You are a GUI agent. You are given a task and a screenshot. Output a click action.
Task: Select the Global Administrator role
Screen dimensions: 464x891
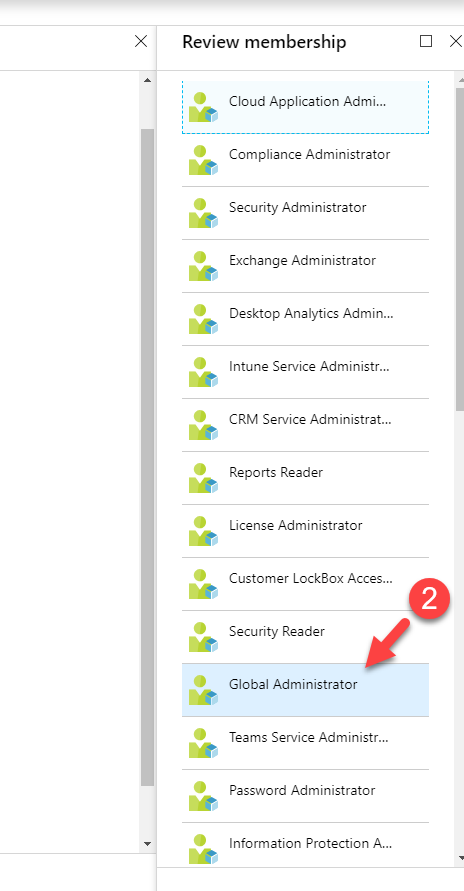tap(305, 690)
